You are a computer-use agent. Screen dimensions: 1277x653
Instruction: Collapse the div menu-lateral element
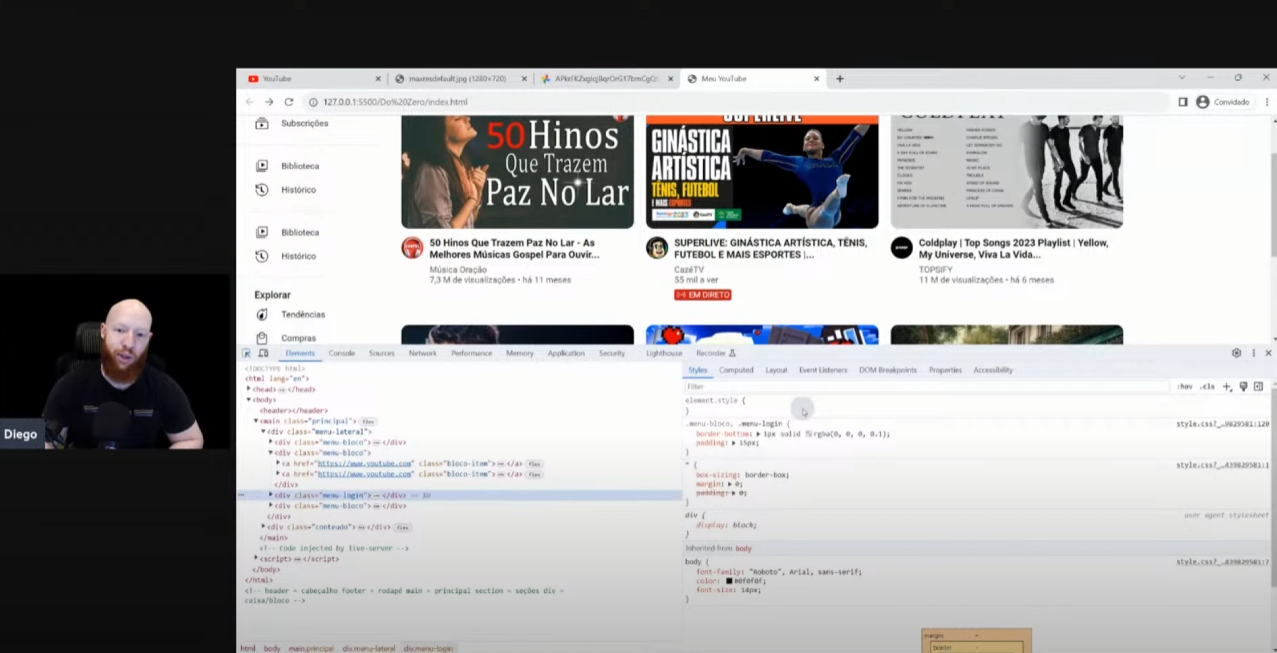pos(264,432)
